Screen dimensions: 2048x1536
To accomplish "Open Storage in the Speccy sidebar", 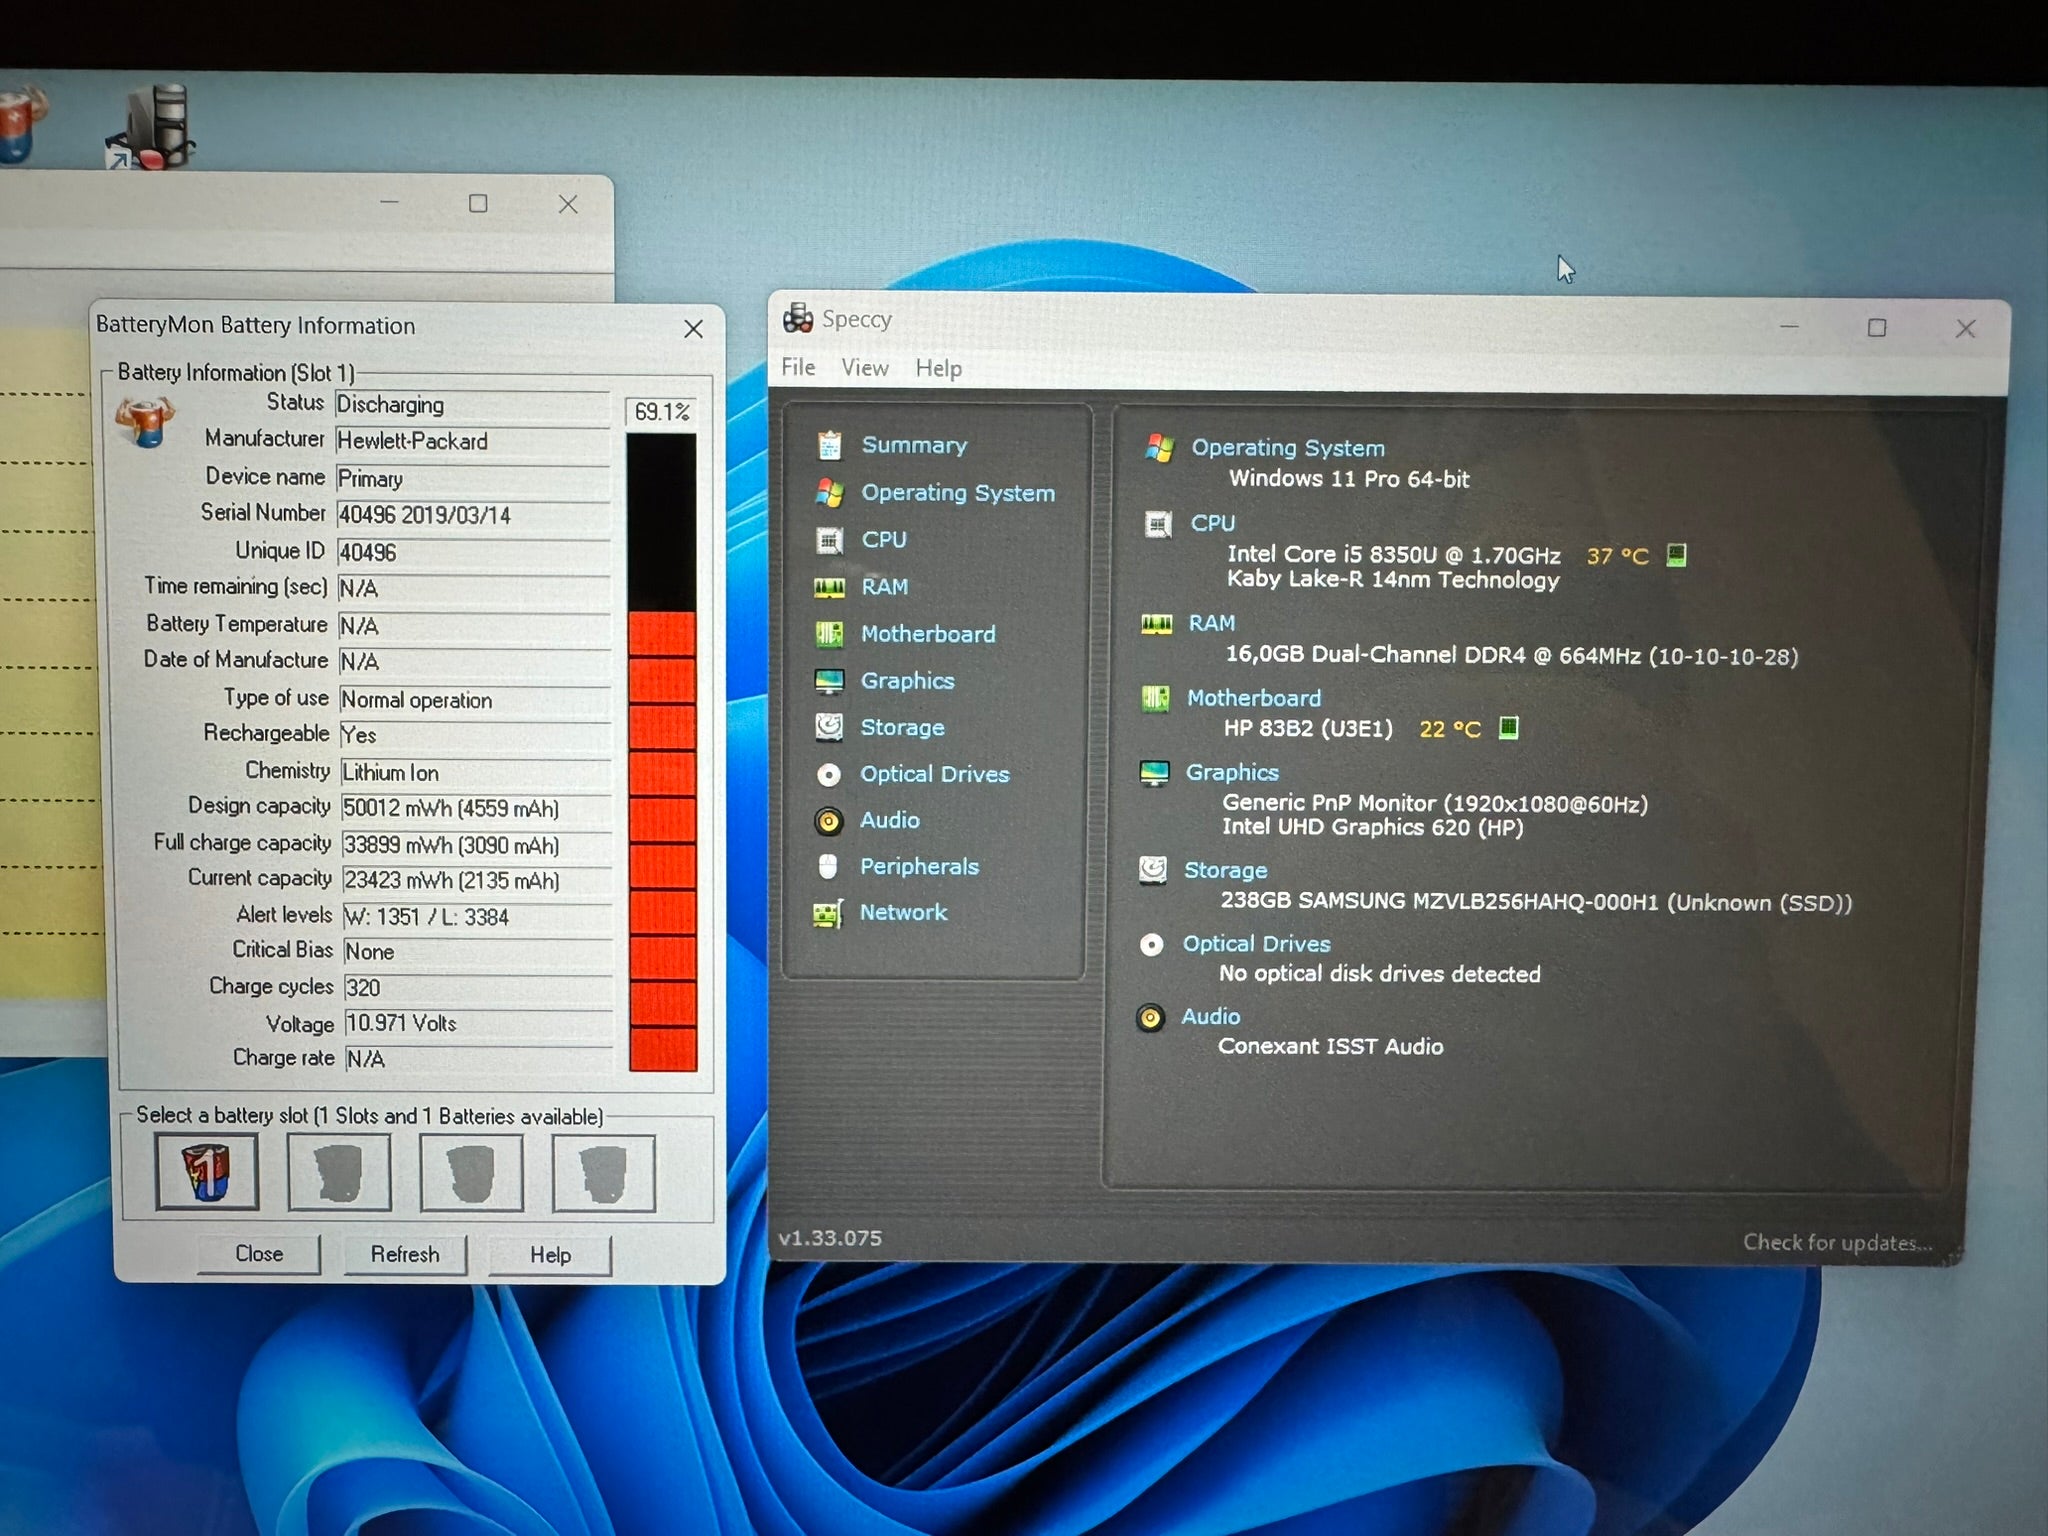I will point(902,727).
